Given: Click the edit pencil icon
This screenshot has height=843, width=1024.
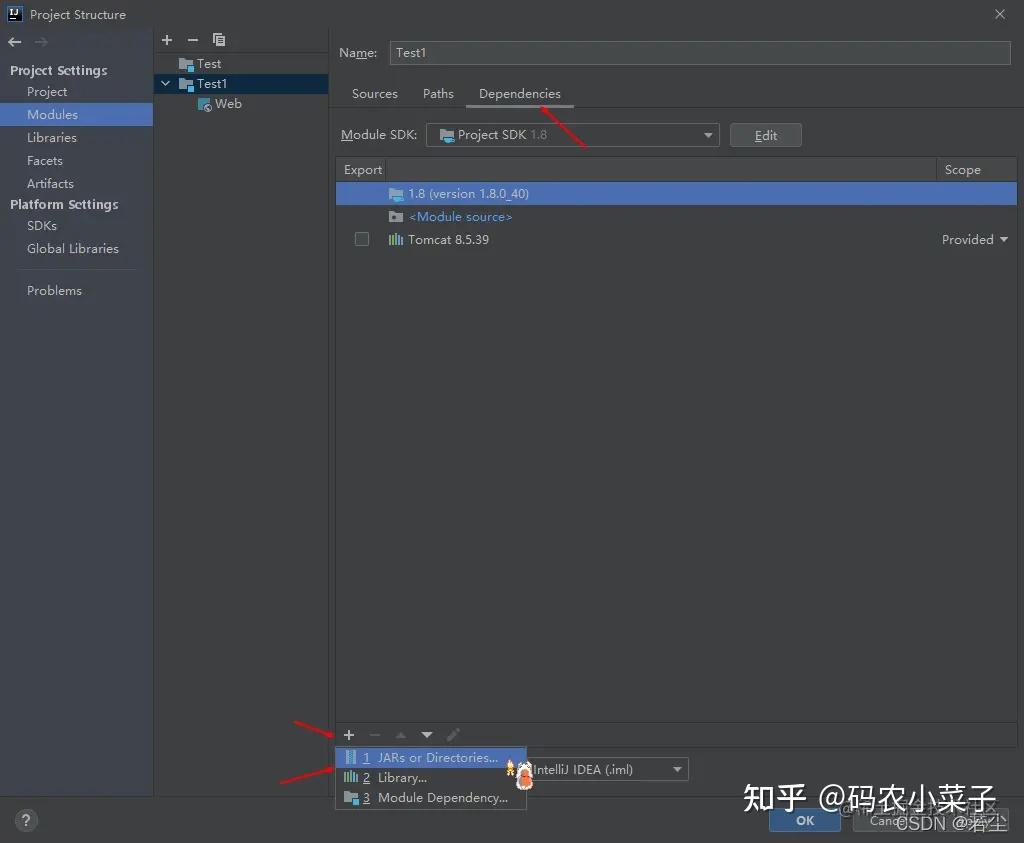Looking at the screenshot, I should pyautogui.click(x=453, y=735).
